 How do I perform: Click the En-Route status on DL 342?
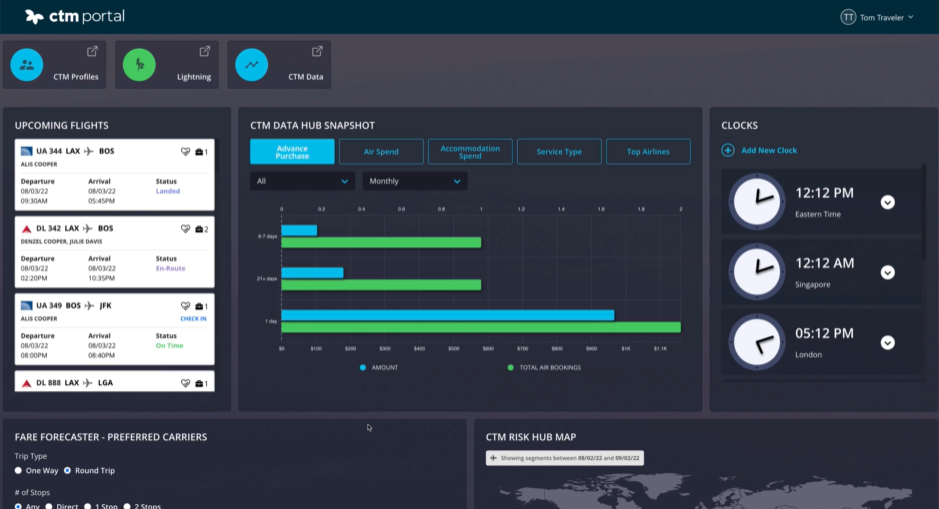[x=171, y=268]
